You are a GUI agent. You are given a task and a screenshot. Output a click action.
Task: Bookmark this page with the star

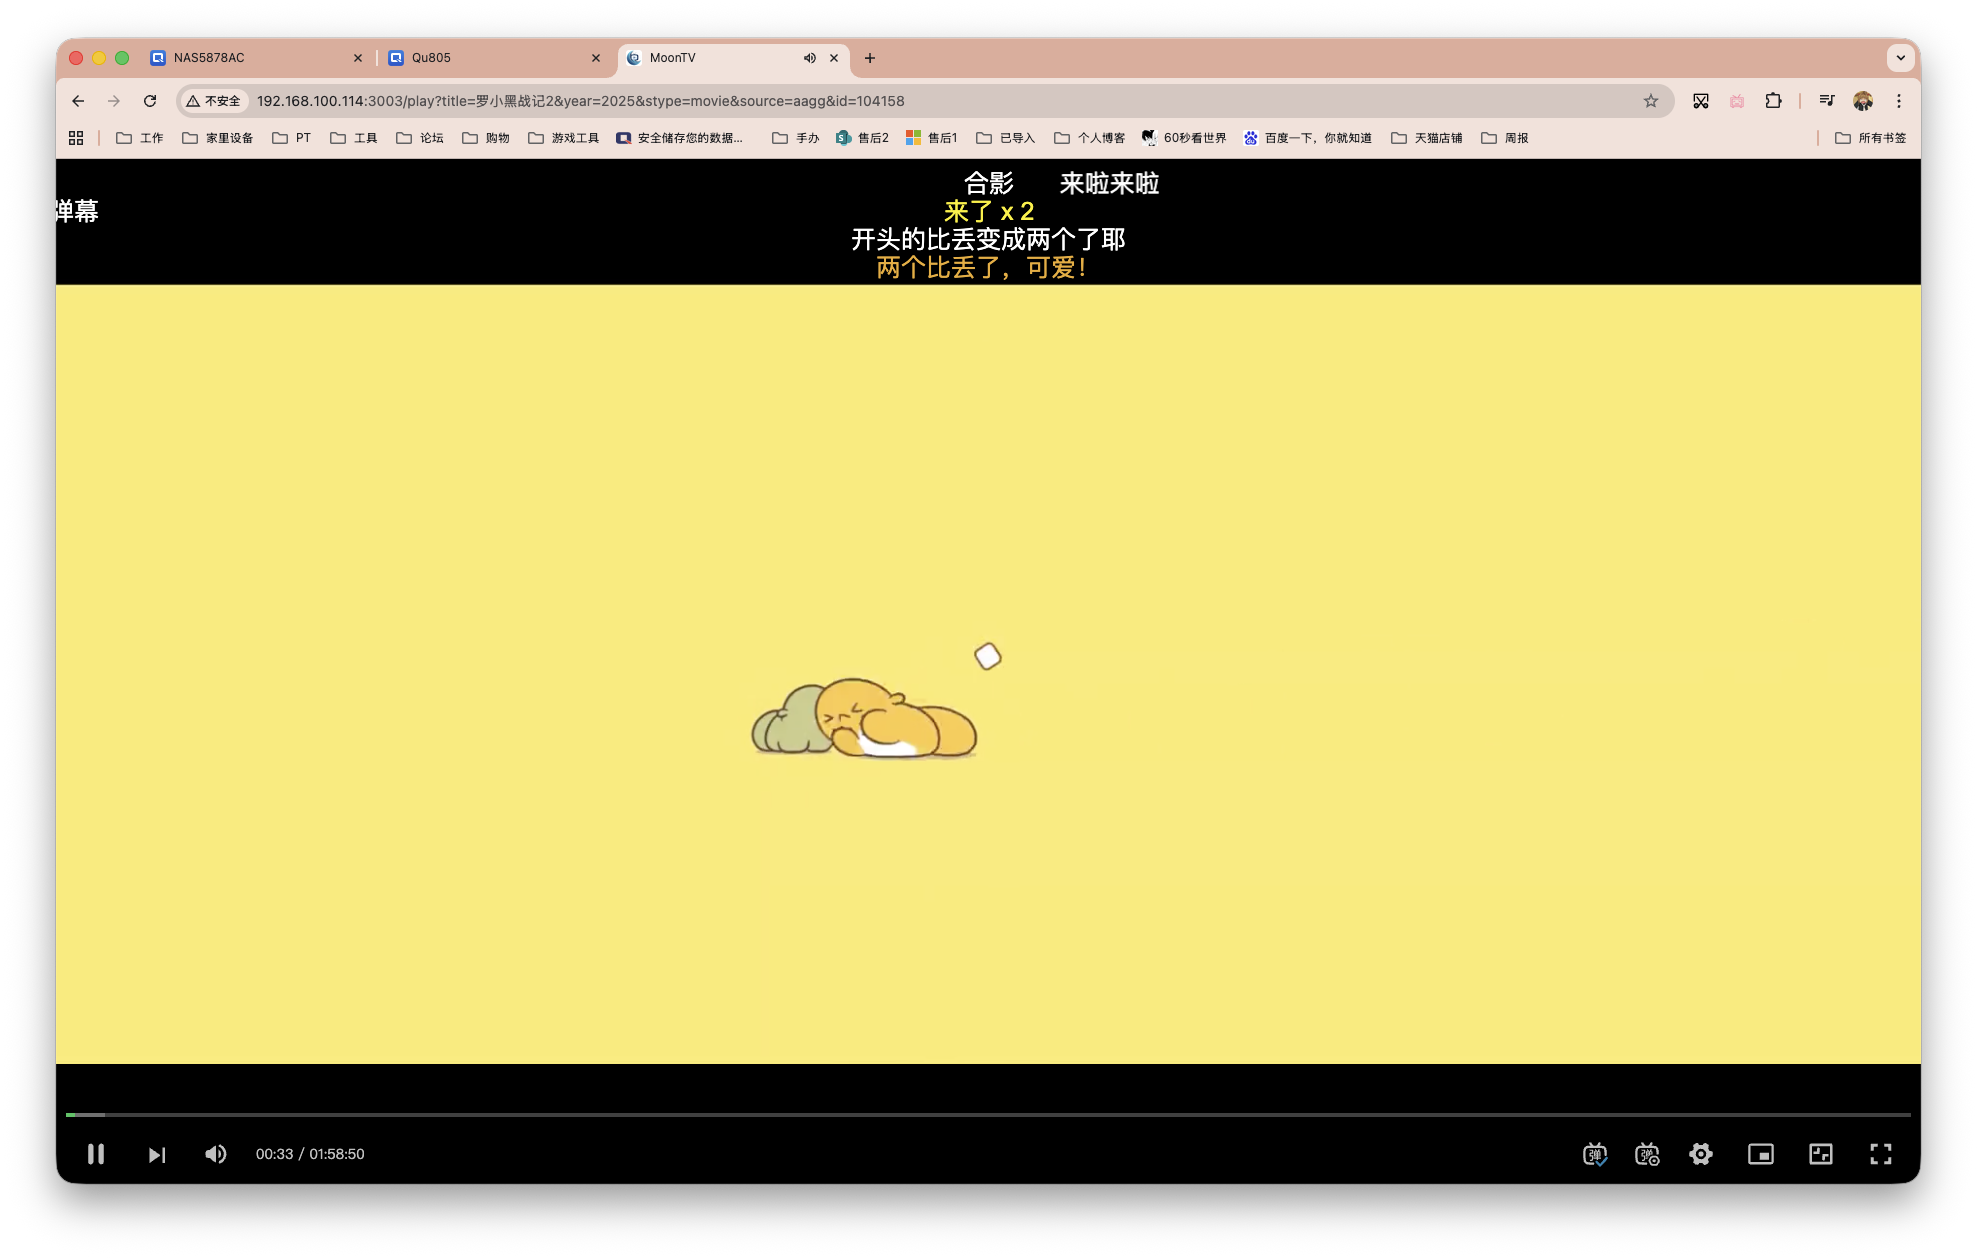1649,100
